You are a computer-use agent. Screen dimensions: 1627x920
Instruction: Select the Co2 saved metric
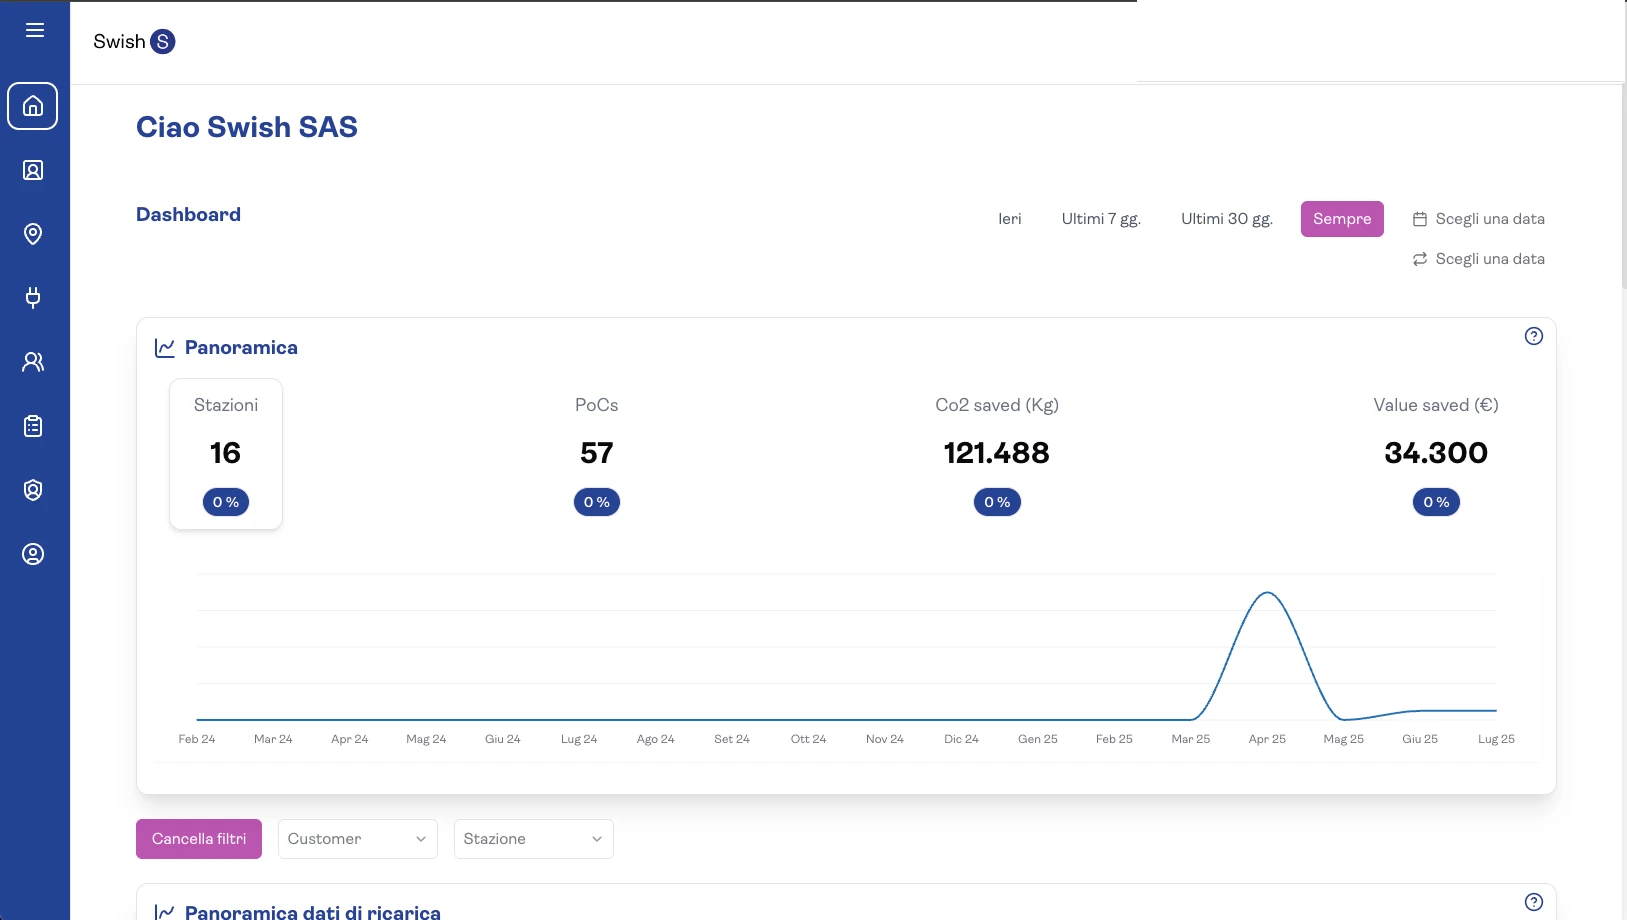pos(996,454)
